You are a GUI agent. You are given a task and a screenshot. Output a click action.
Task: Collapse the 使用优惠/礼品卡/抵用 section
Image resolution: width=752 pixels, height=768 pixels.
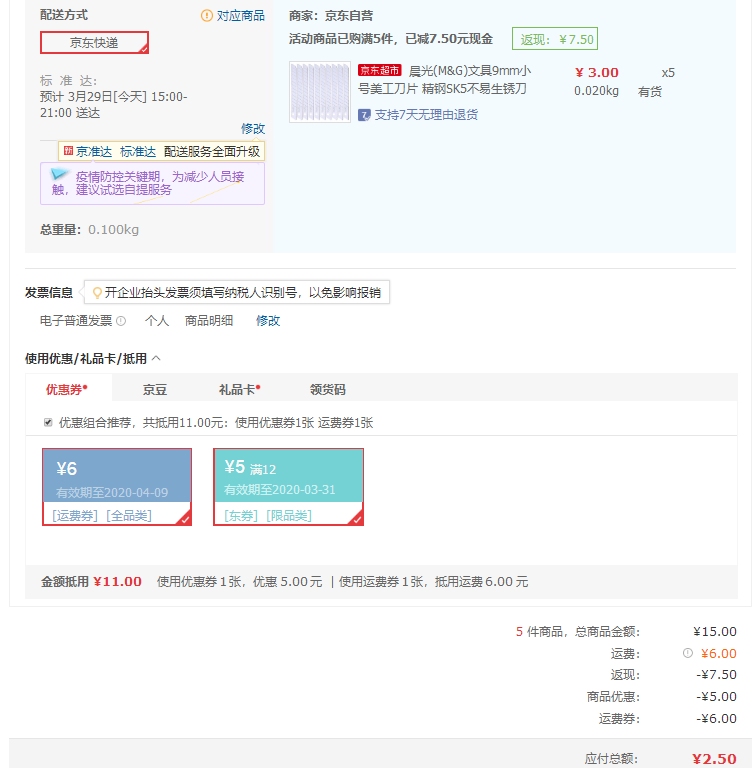tap(156, 359)
